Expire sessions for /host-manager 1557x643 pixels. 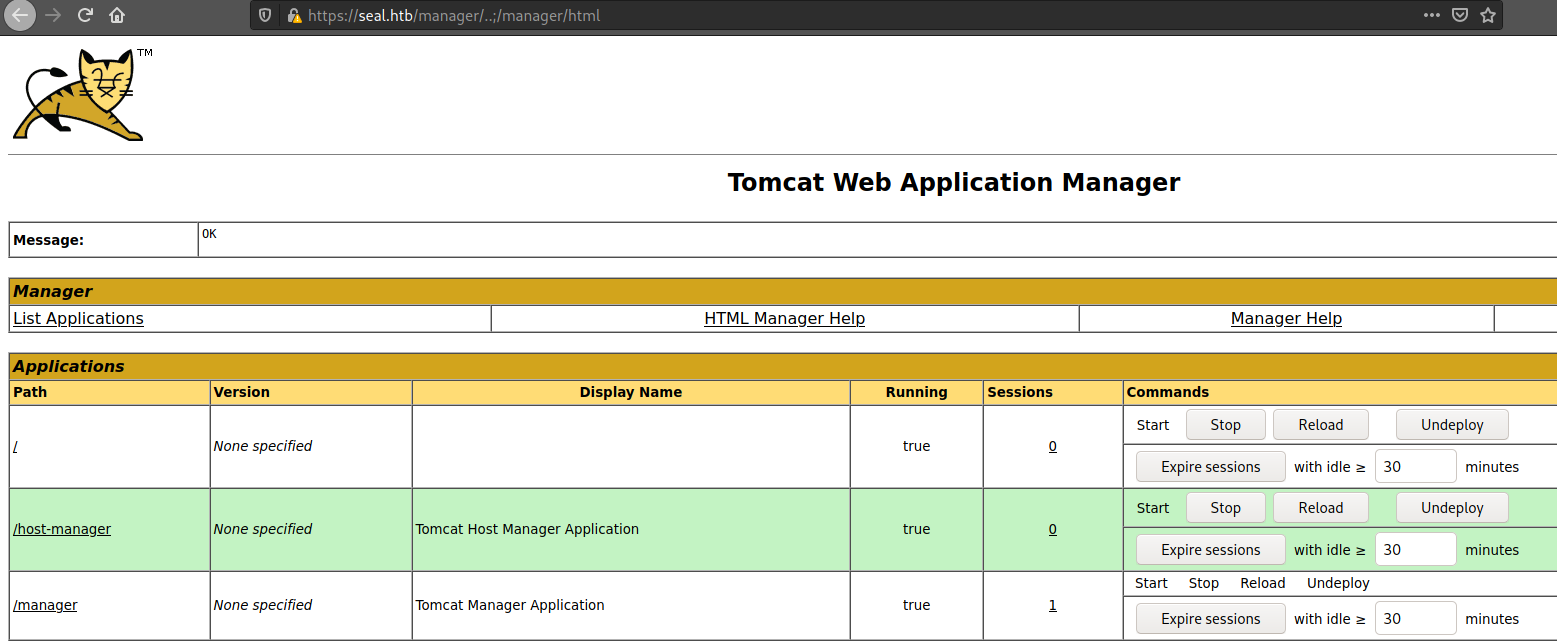[1210, 550]
